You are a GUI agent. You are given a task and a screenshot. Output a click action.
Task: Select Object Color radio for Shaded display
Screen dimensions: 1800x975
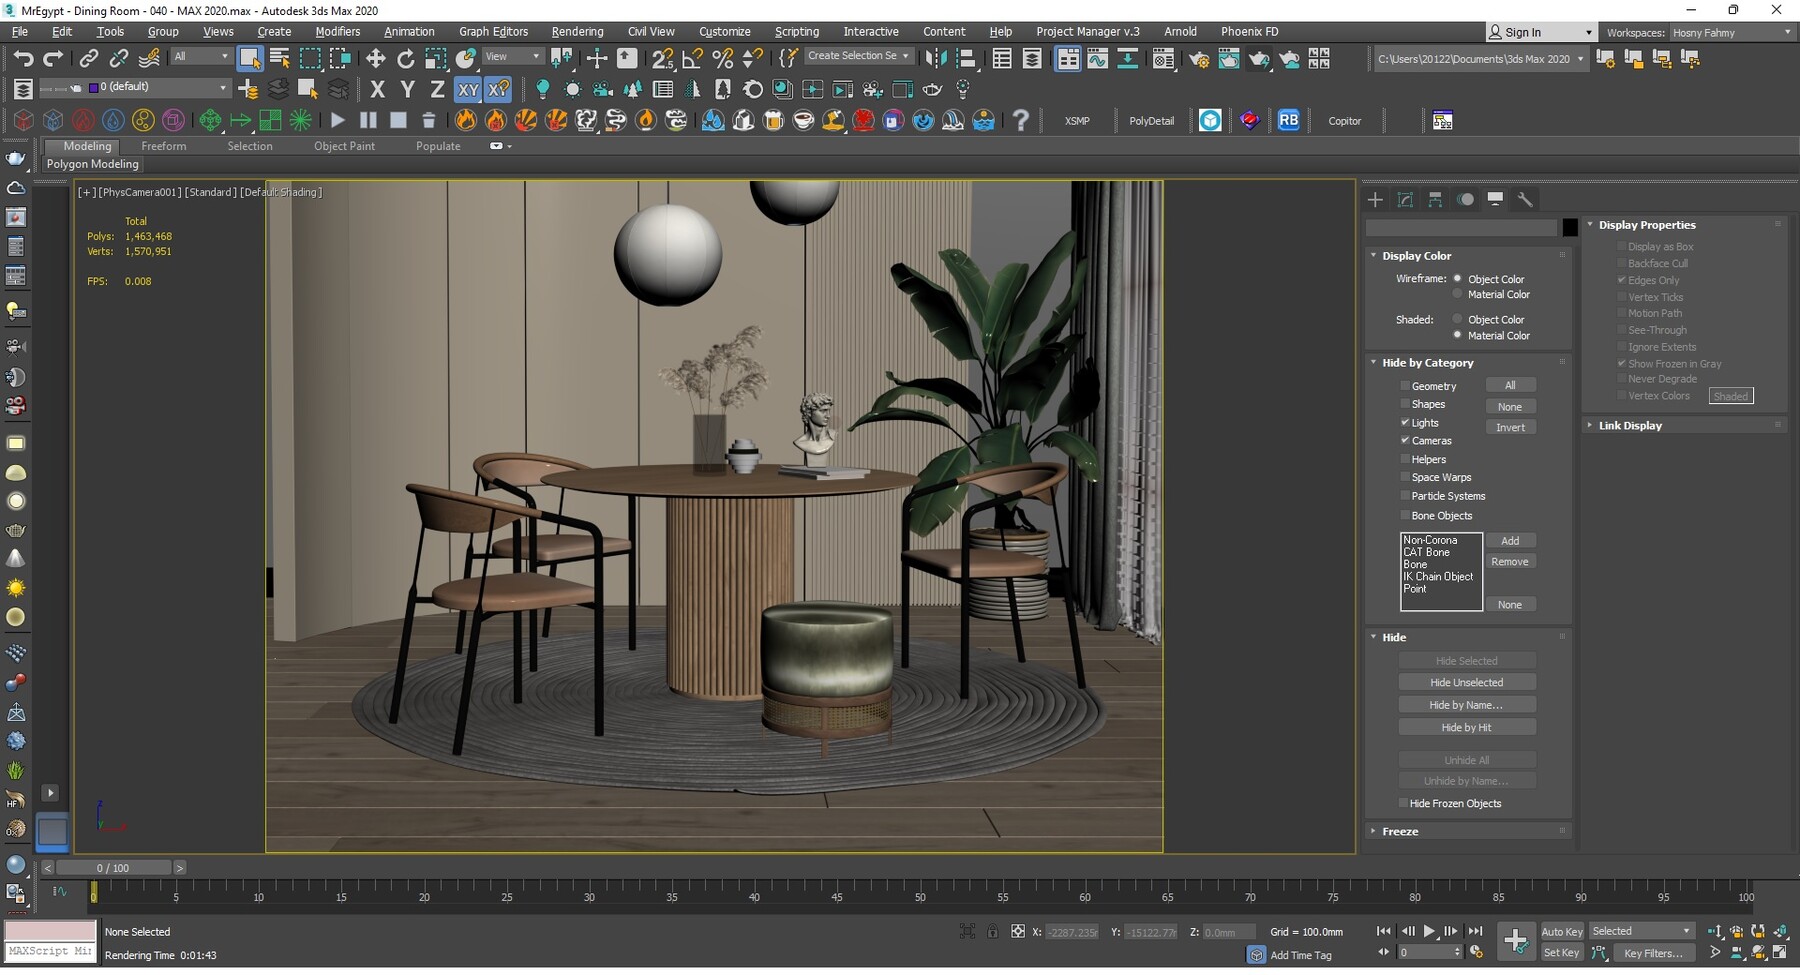coord(1457,319)
